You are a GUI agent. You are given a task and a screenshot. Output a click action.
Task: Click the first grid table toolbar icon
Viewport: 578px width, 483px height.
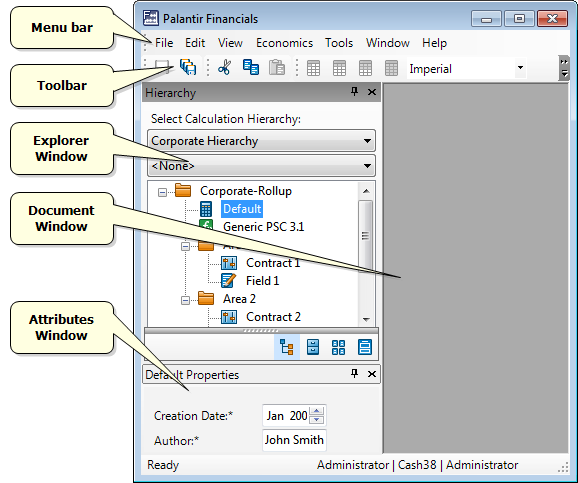[x=313, y=68]
